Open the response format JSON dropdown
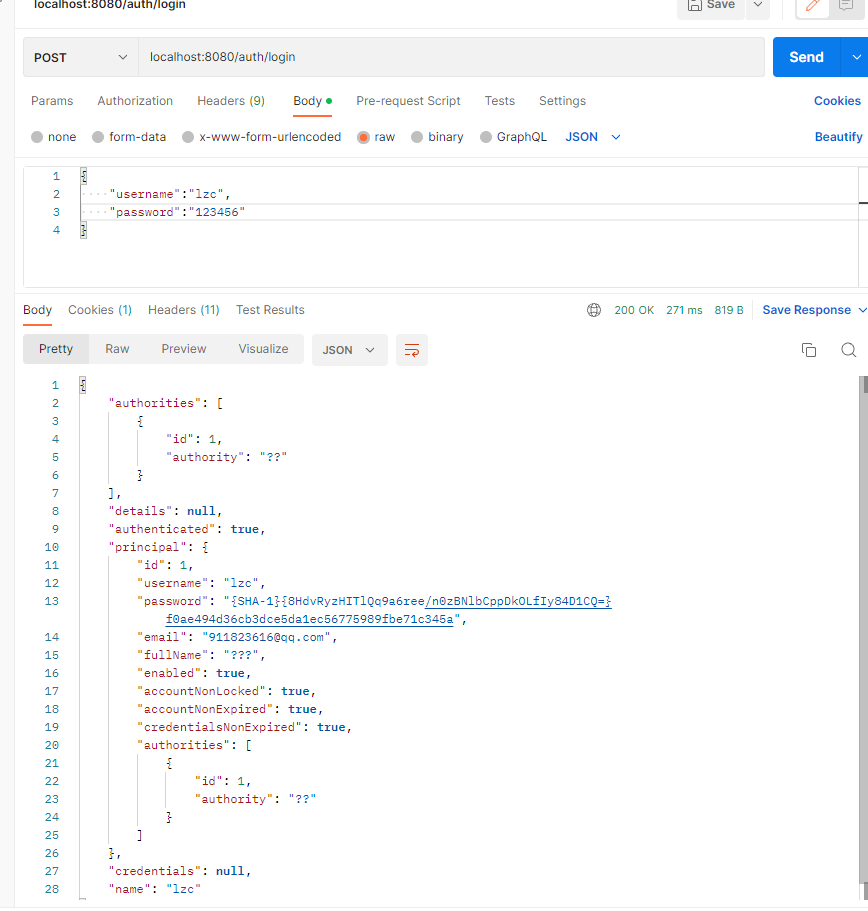This screenshot has width=868, height=911. pos(349,350)
